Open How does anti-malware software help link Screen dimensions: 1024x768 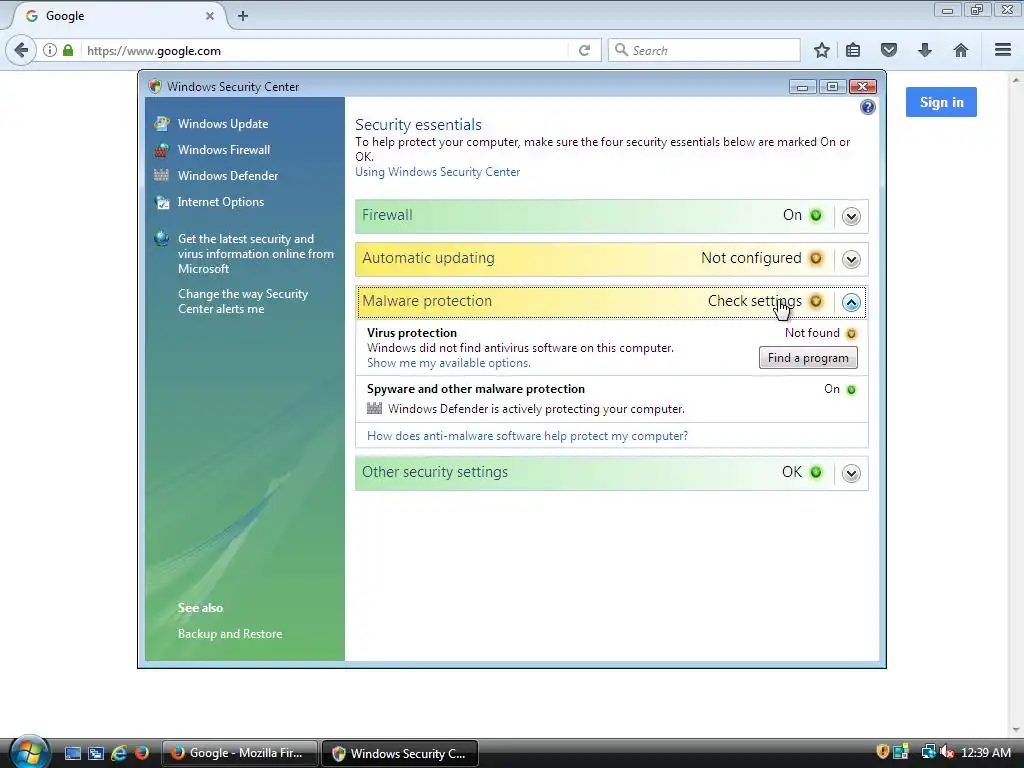click(527, 436)
